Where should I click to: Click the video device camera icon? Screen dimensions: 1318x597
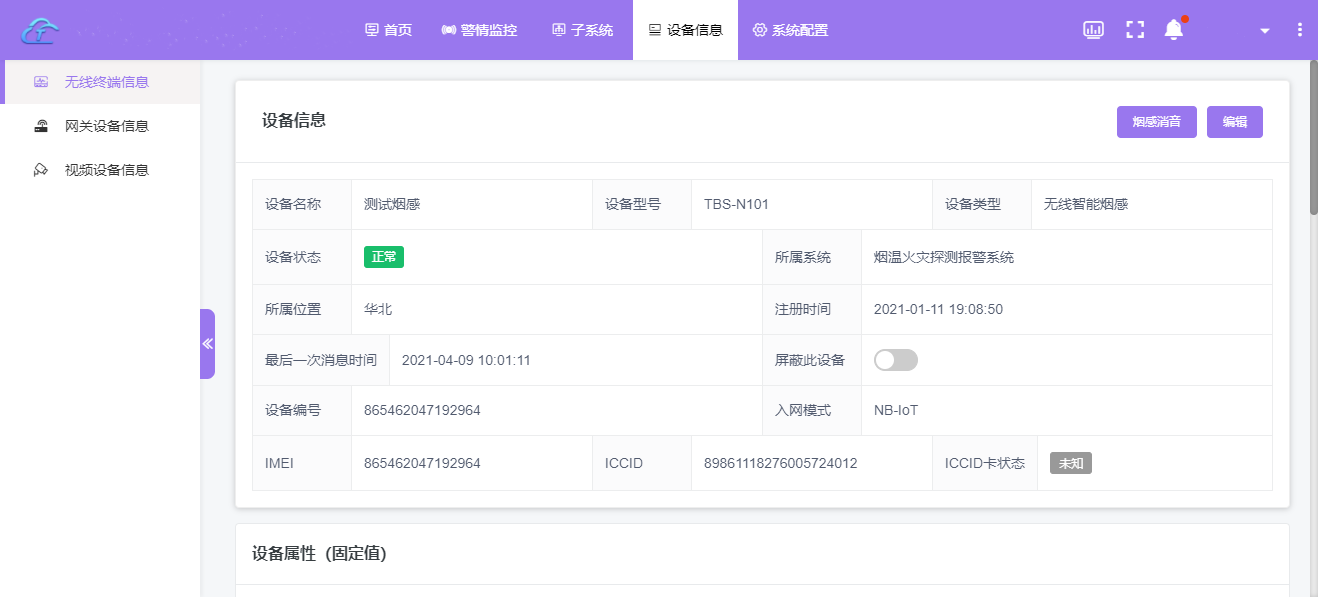coord(41,170)
